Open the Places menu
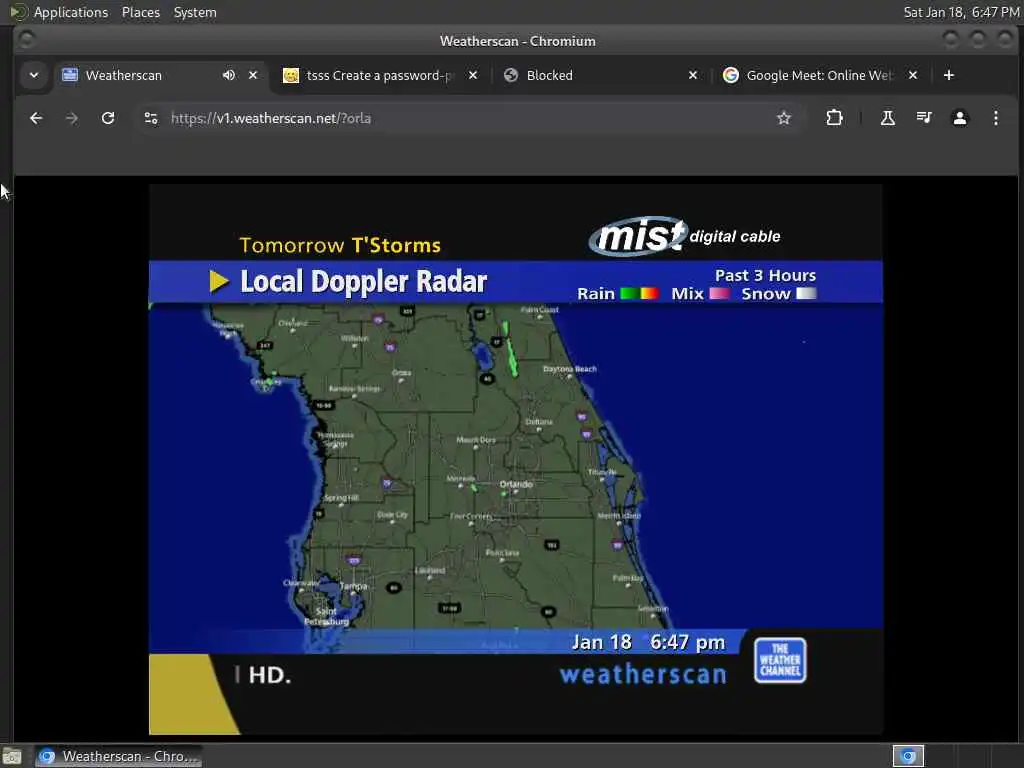Viewport: 1024px width, 768px height. pyautogui.click(x=140, y=12)
